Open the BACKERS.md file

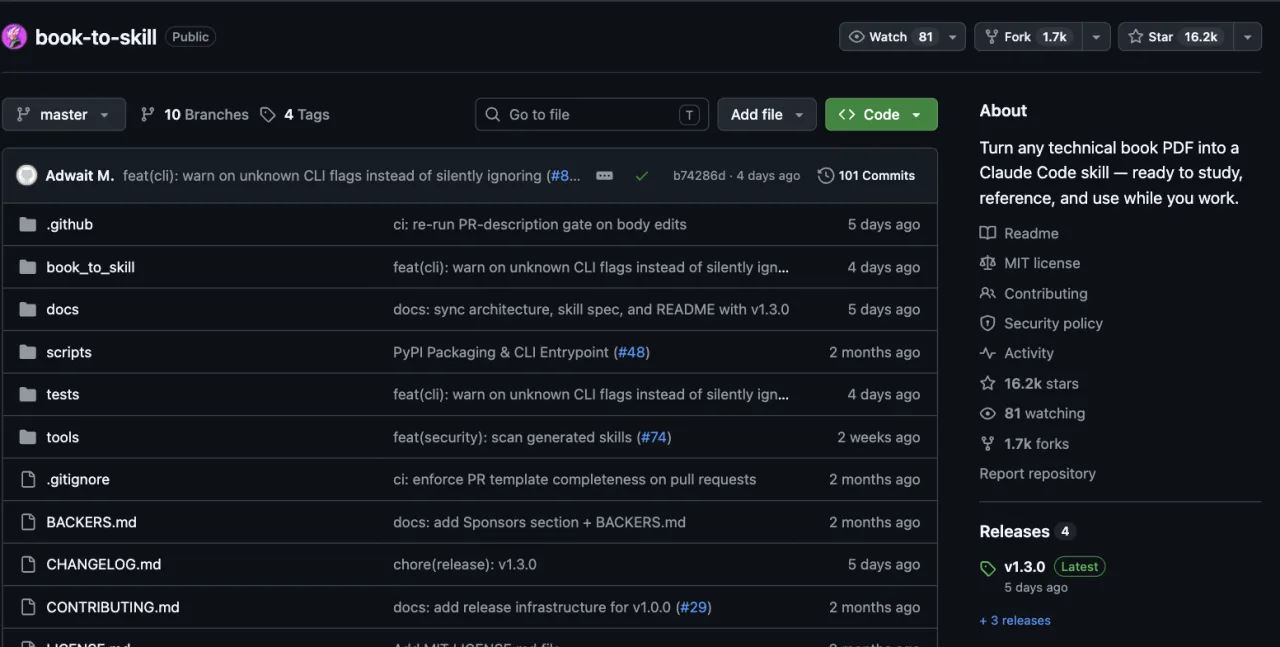pos(91,522)
